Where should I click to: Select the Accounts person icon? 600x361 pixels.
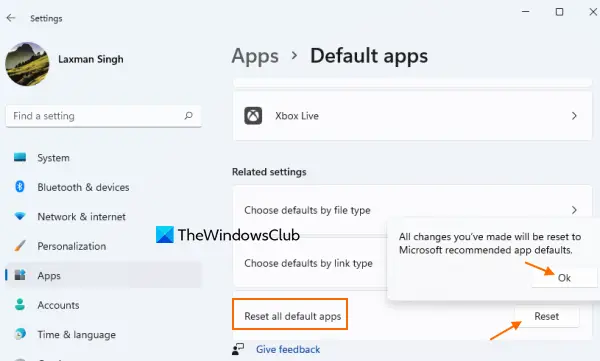pyautogui.click(x=20, y=305)
